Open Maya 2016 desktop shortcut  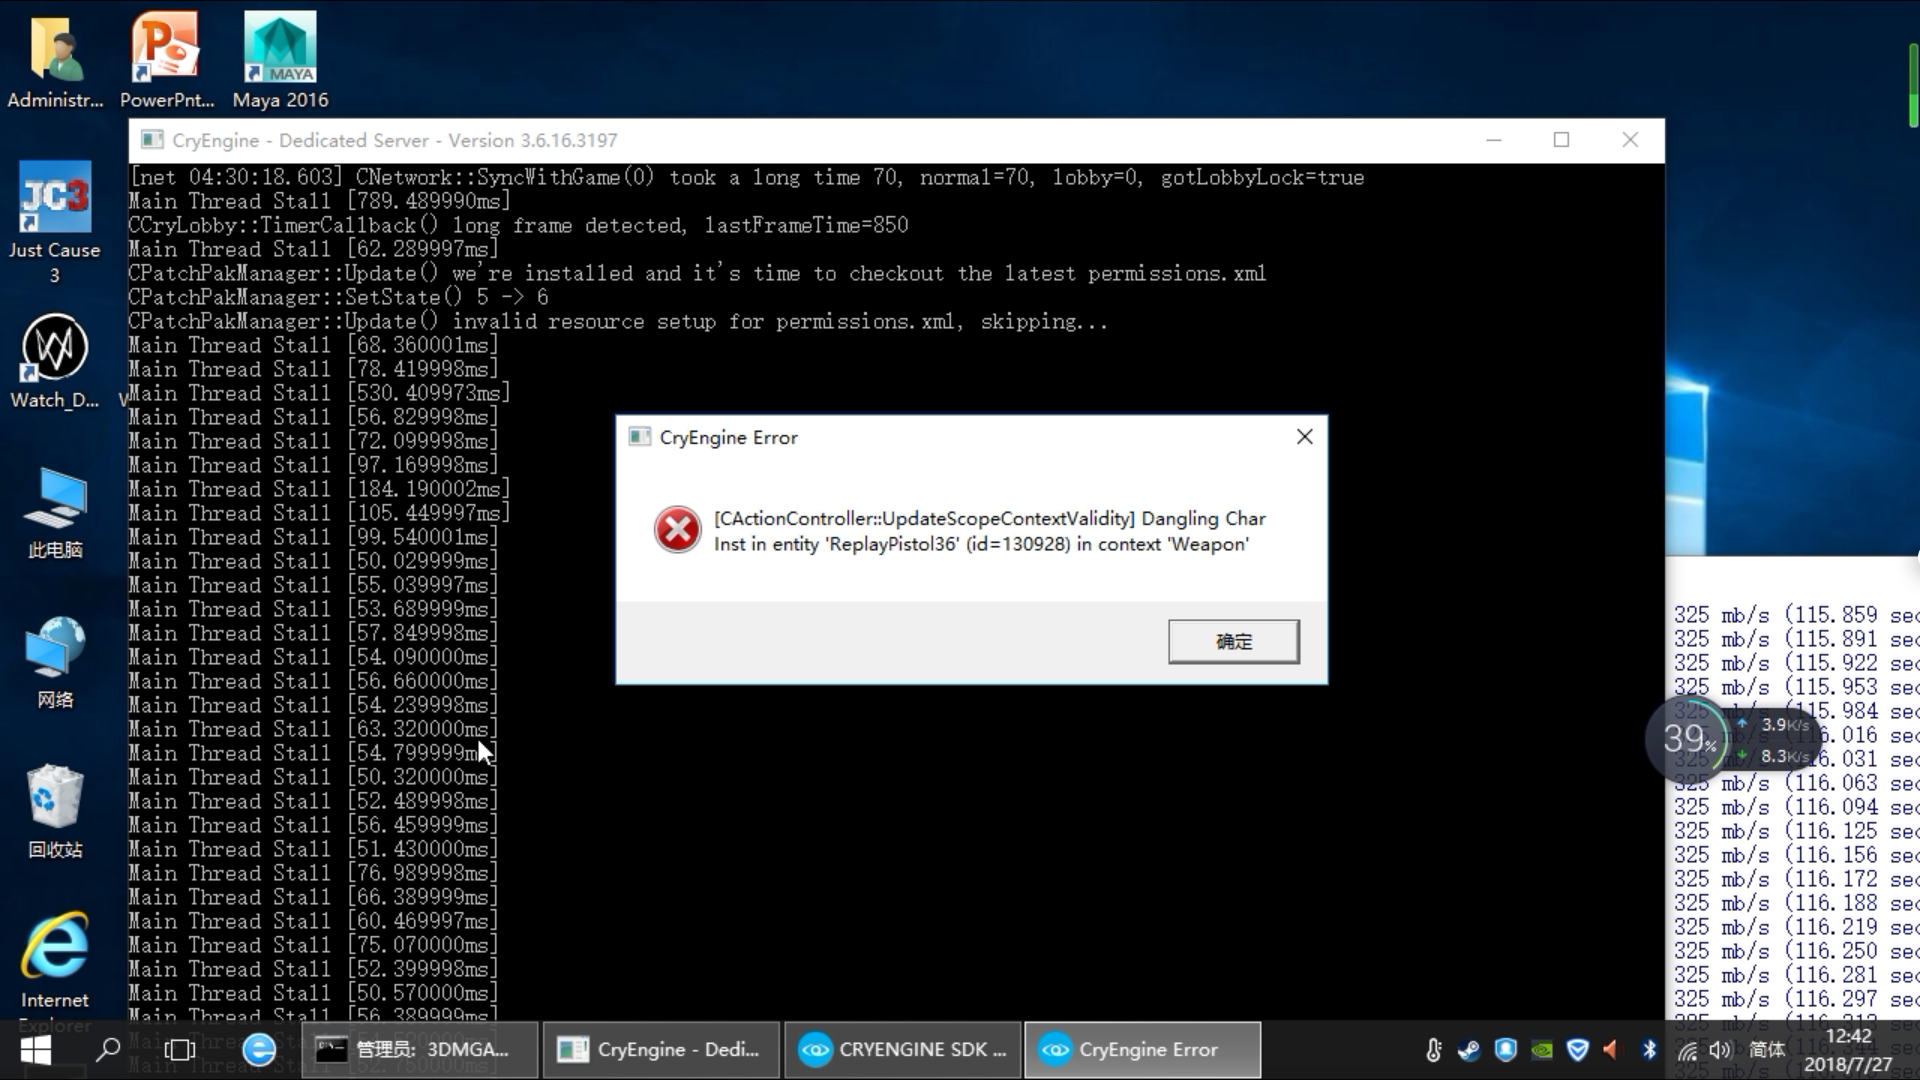click(280, 60)
